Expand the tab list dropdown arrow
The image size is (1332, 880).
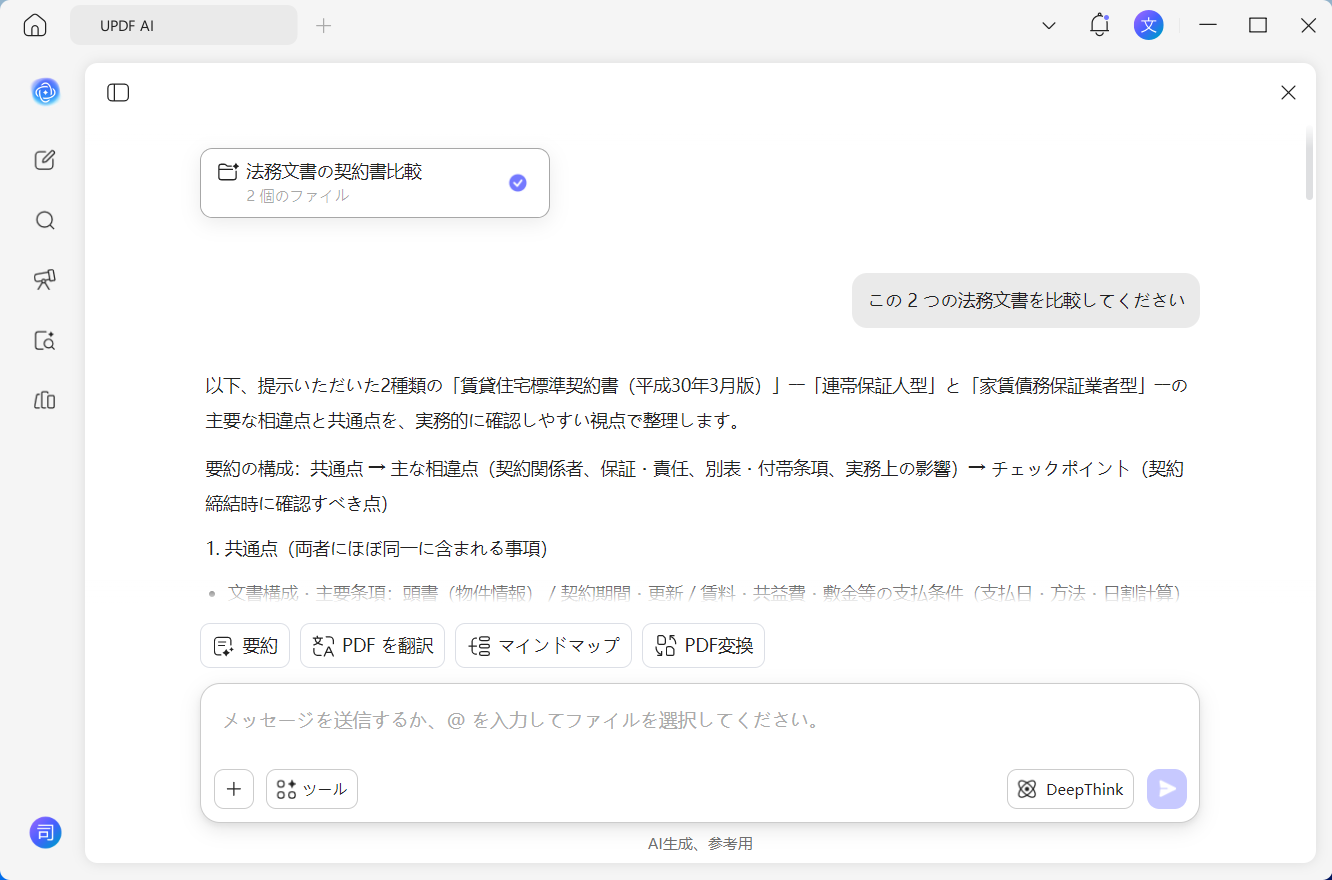(1049, 26)
